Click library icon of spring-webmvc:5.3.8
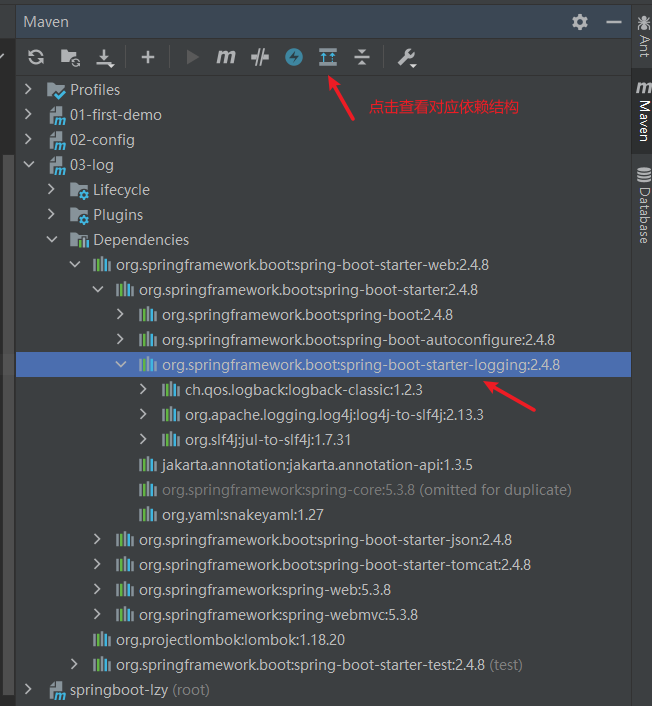This screenshot has height=706, width=652. pos(125,615)
